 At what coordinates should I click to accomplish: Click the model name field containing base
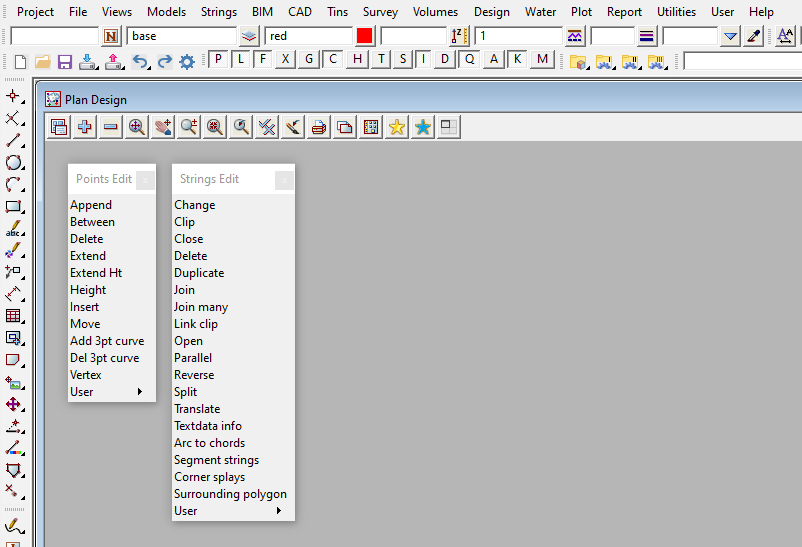(181, 36)
